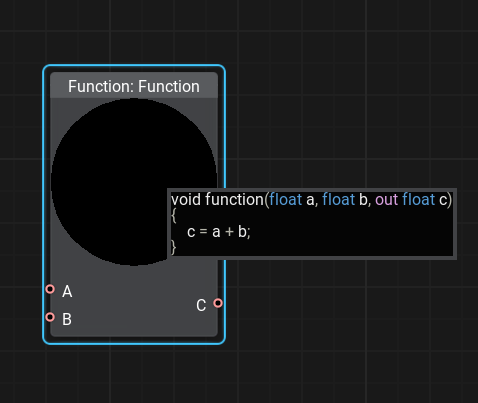Image resolution: width=478 pixels, height=403 pixels.
Task: Click the B input label
Action: pos(67,319)
